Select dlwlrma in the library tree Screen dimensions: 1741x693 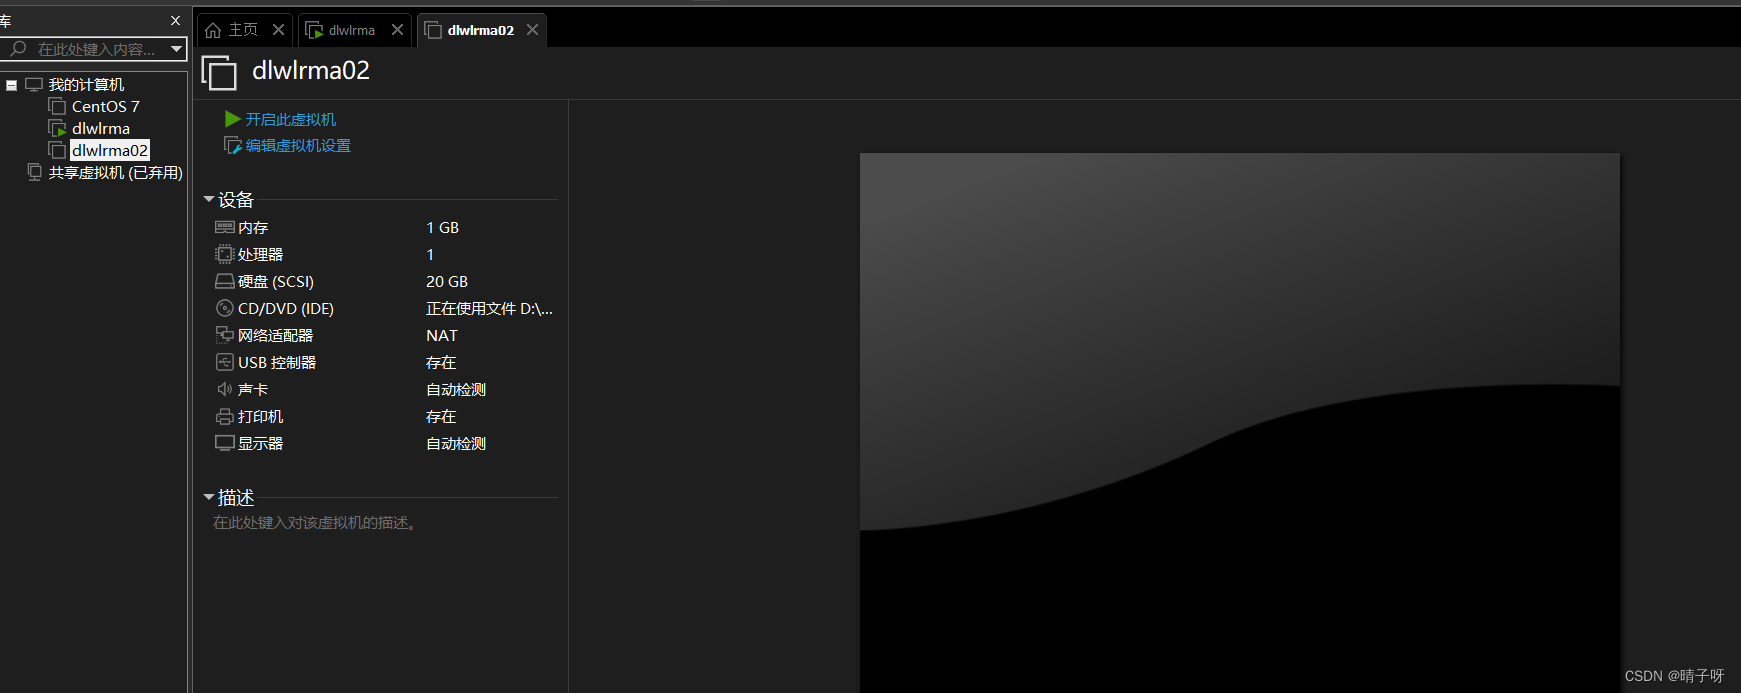tap(101, 128)
